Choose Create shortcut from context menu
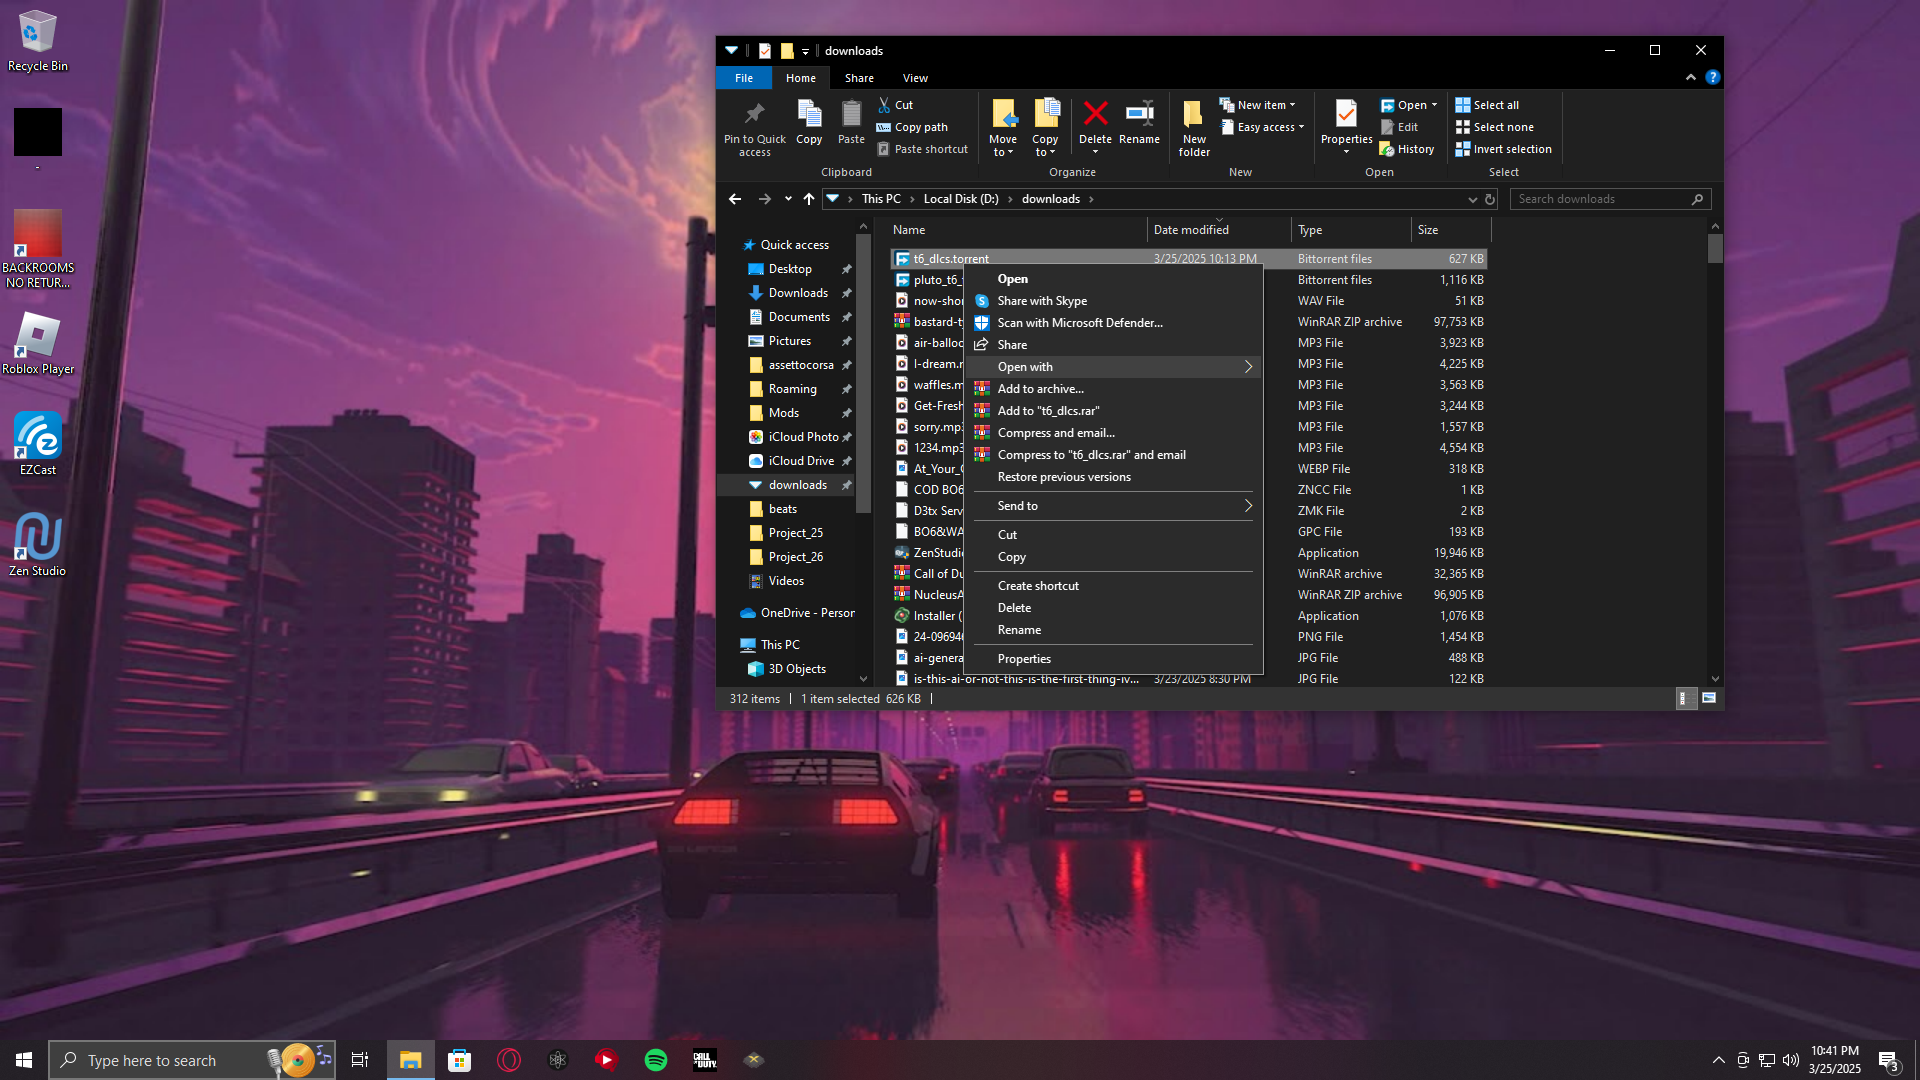The height and width of the screenshot is (1080, 1920). point(1037,586)
